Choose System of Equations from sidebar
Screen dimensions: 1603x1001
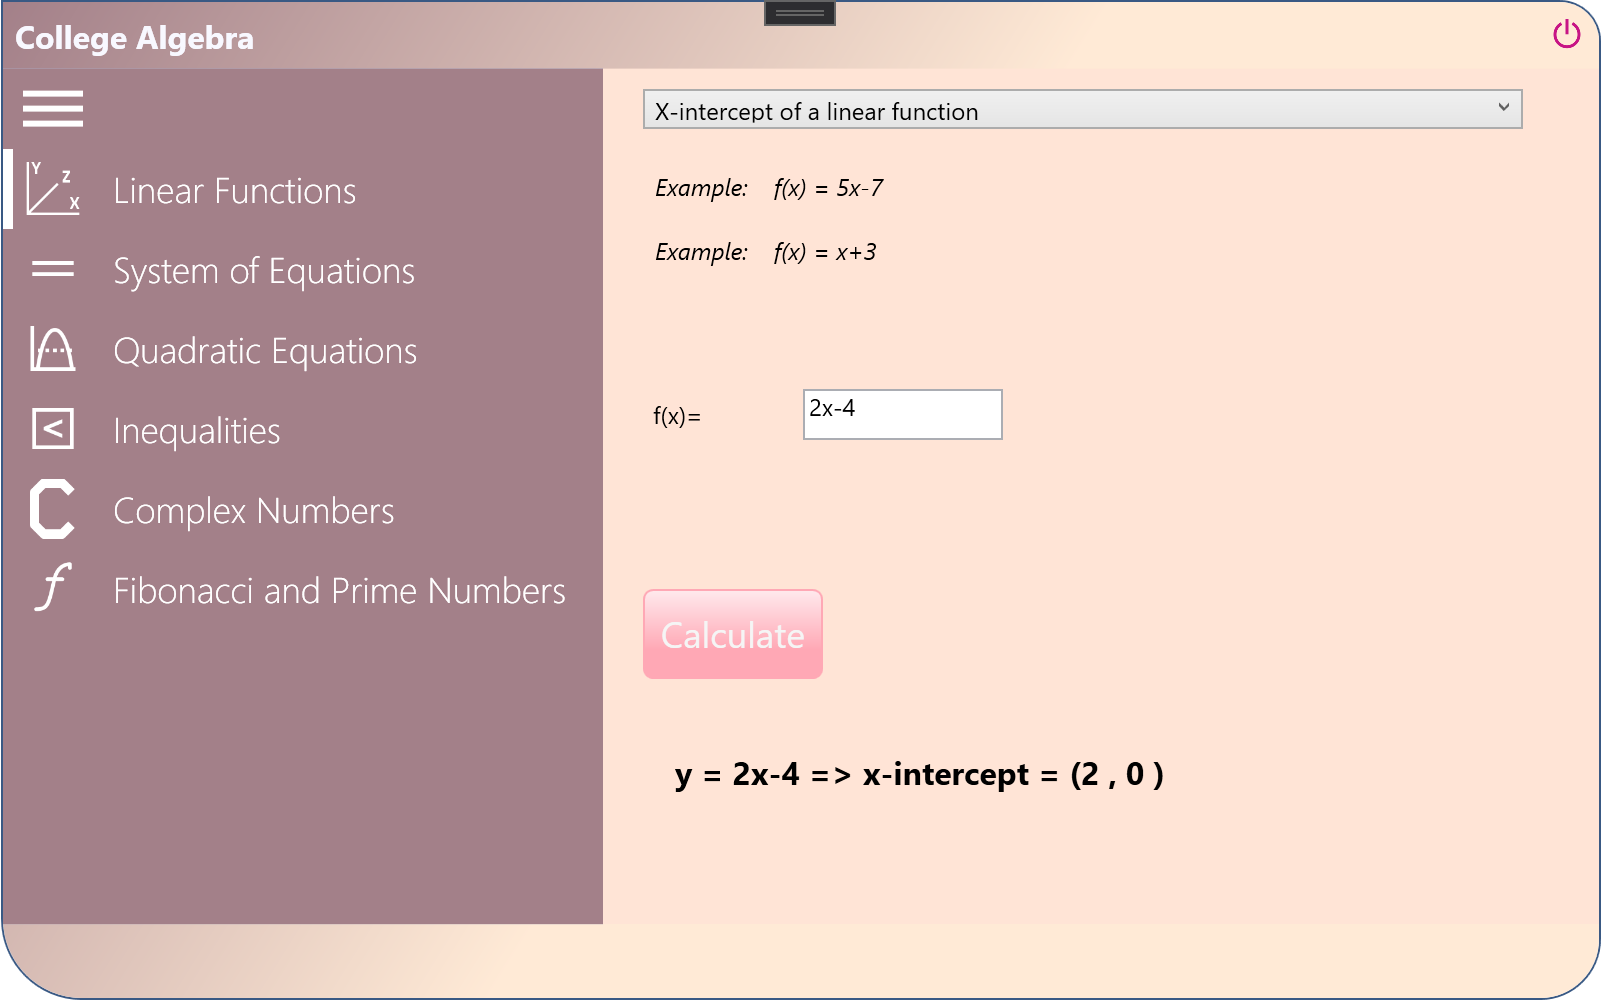(x=264, y=270)
